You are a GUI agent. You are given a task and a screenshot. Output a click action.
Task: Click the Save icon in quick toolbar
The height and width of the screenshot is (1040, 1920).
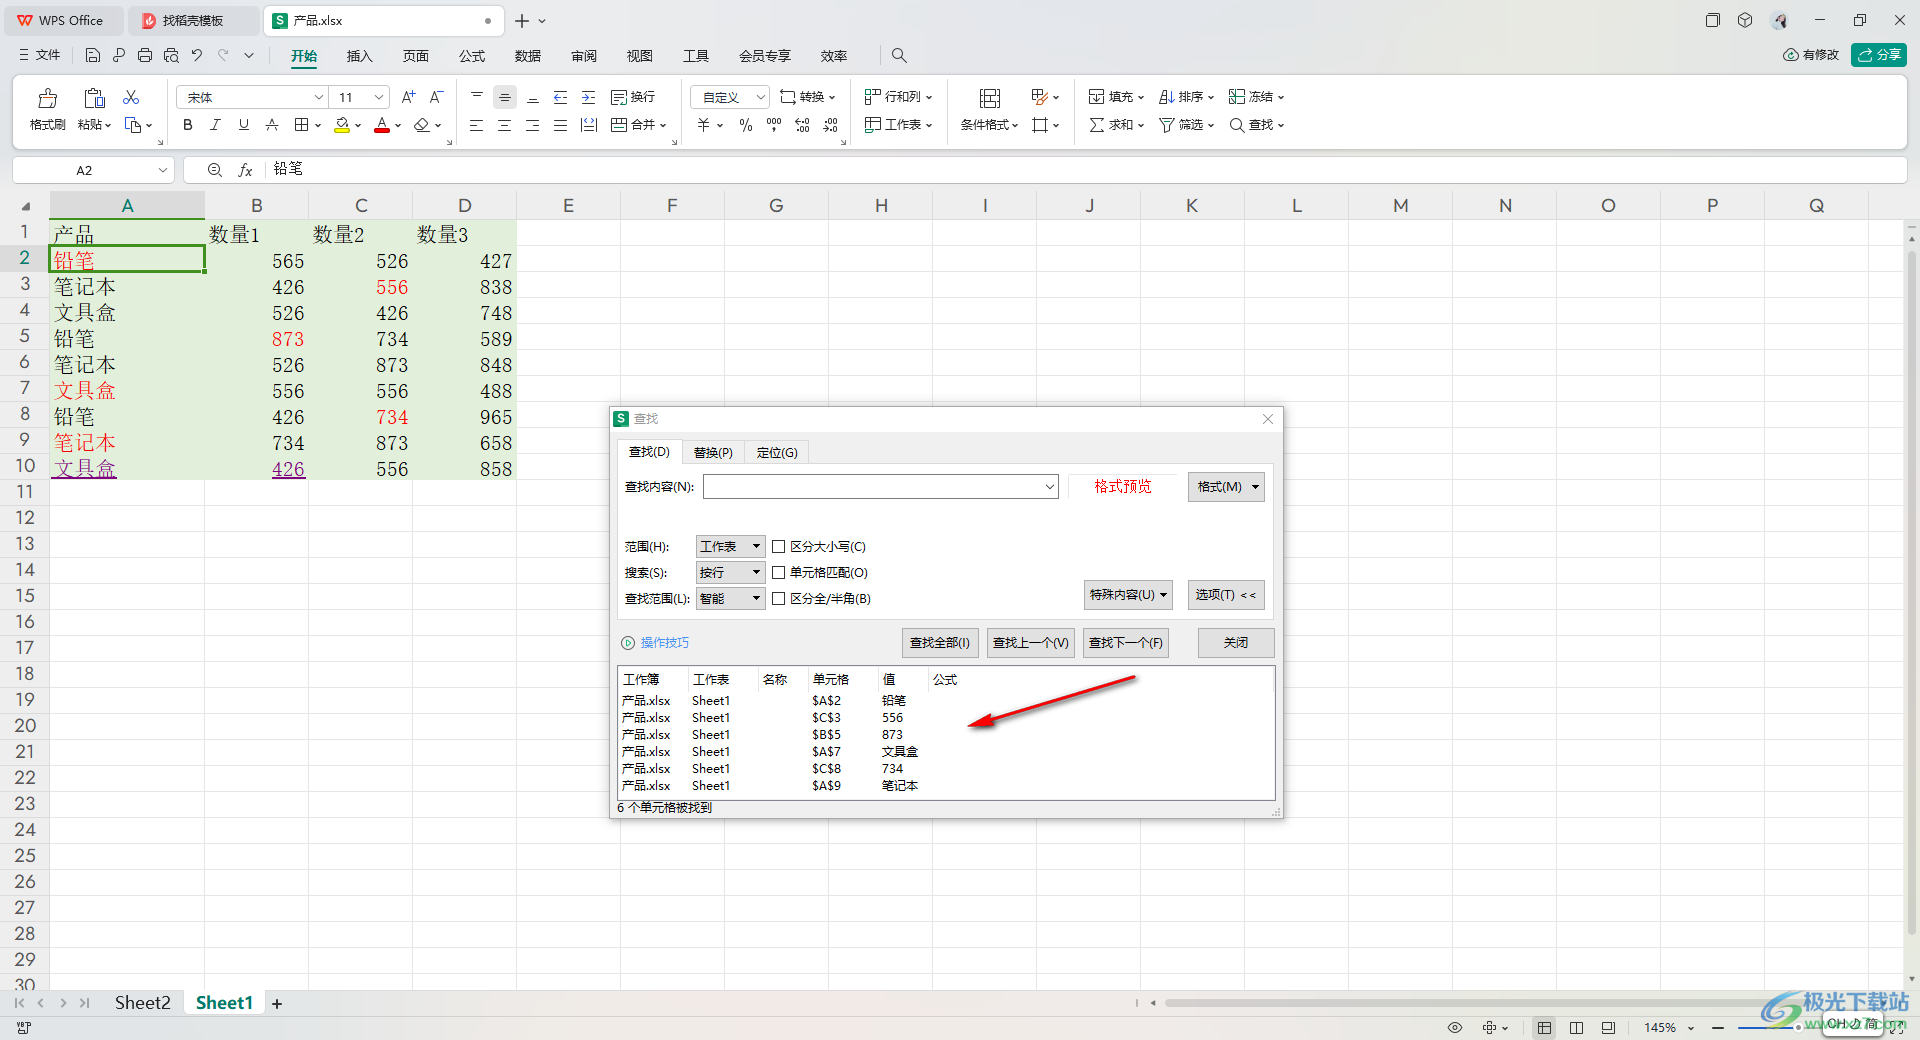coord(93,55)
